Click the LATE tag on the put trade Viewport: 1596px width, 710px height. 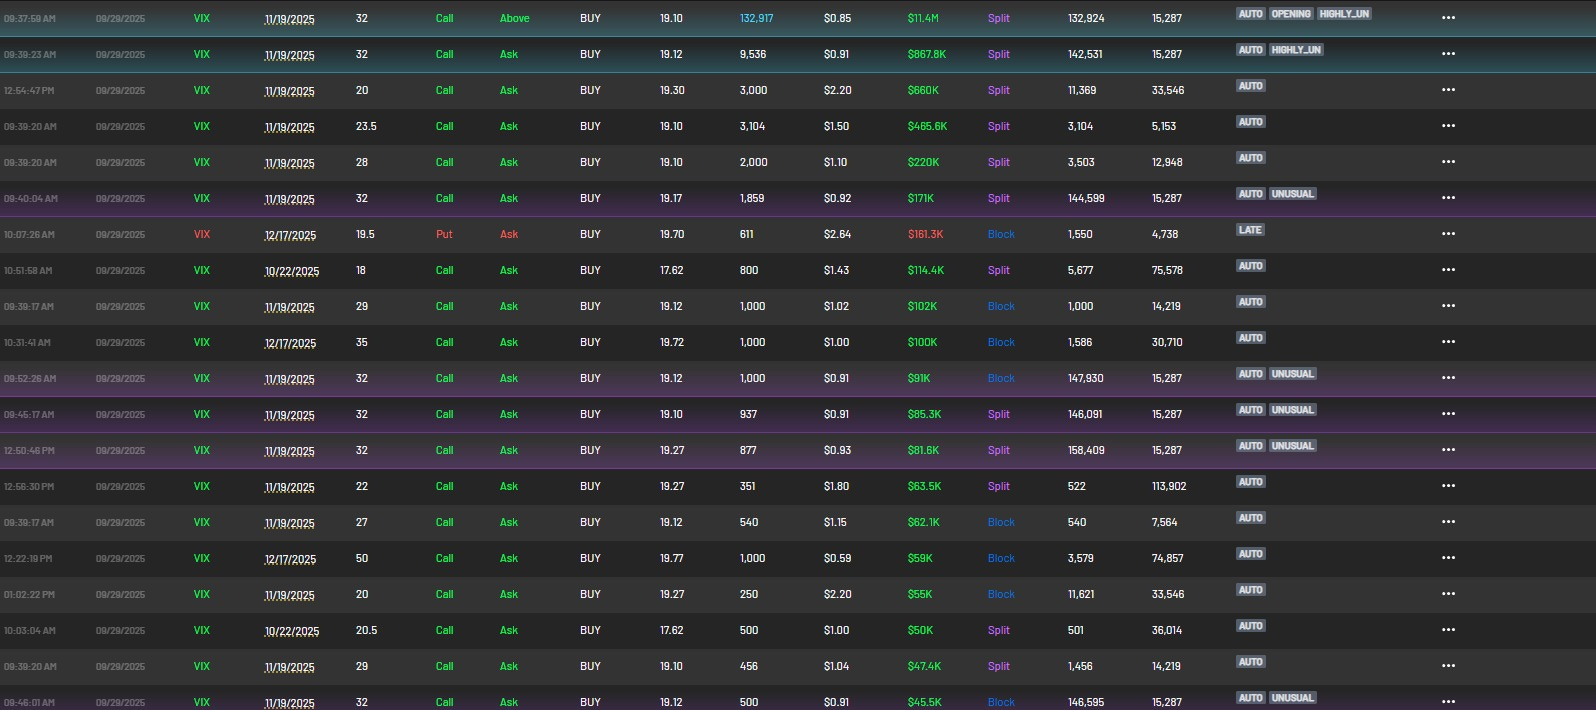pos(1251,230)
